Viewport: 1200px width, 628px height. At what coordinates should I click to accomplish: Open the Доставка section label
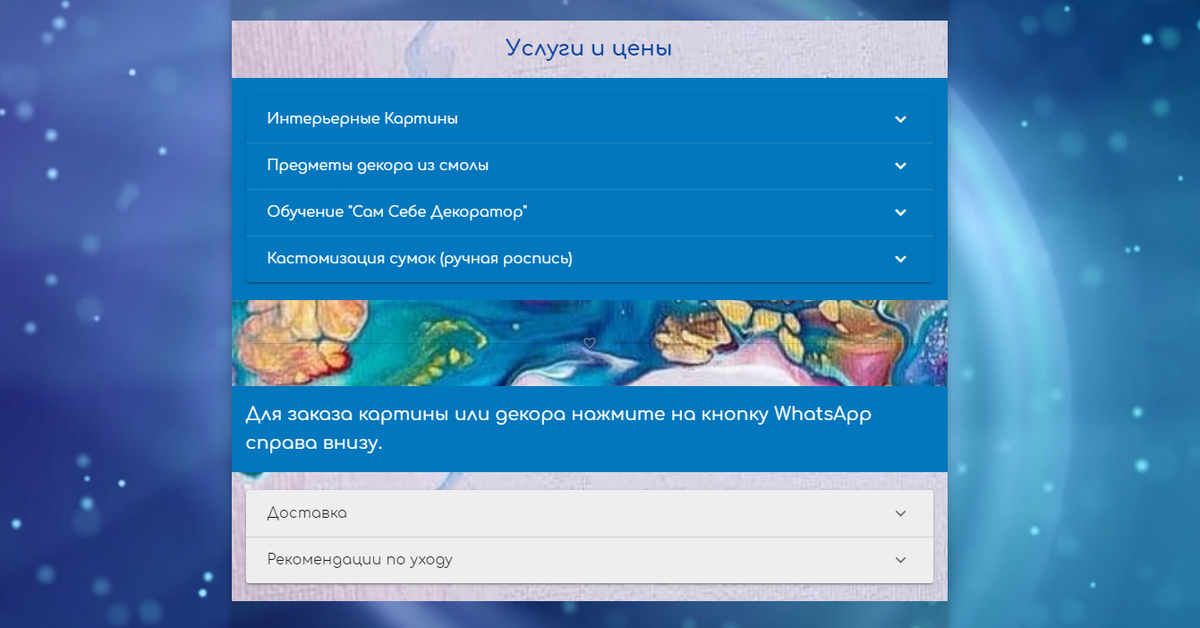[307, 513]
